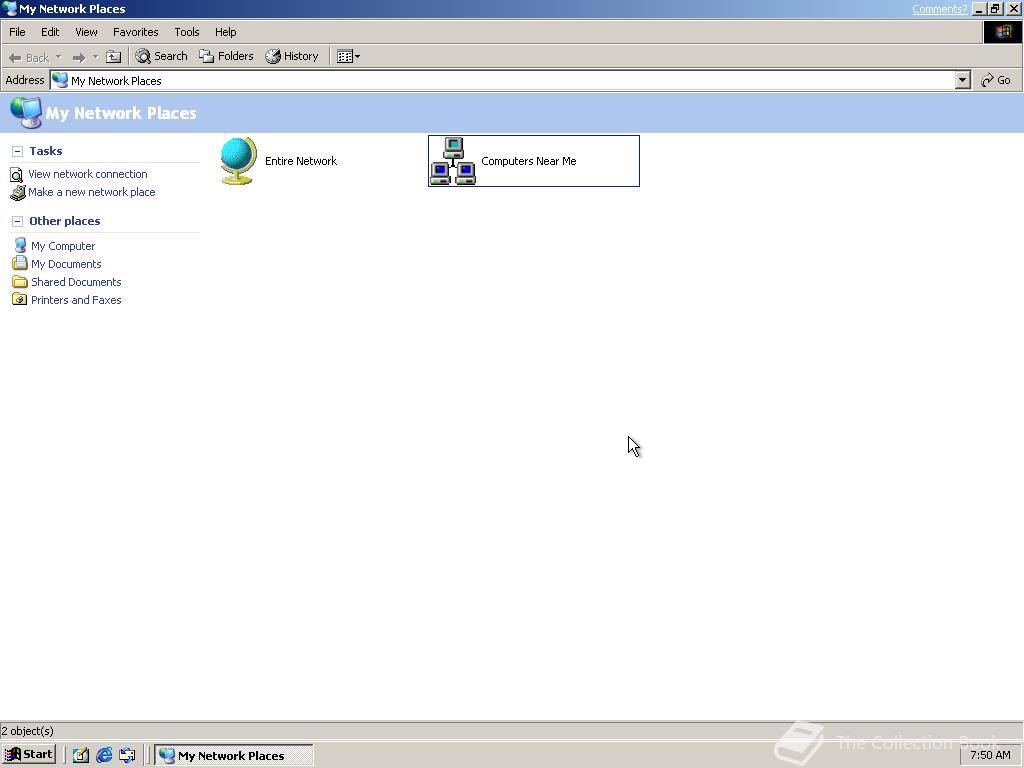Click the Forward arrow toolbar button
This screenshot has height=768, width=1024.
pyautogui.click(x=78, y=57)
